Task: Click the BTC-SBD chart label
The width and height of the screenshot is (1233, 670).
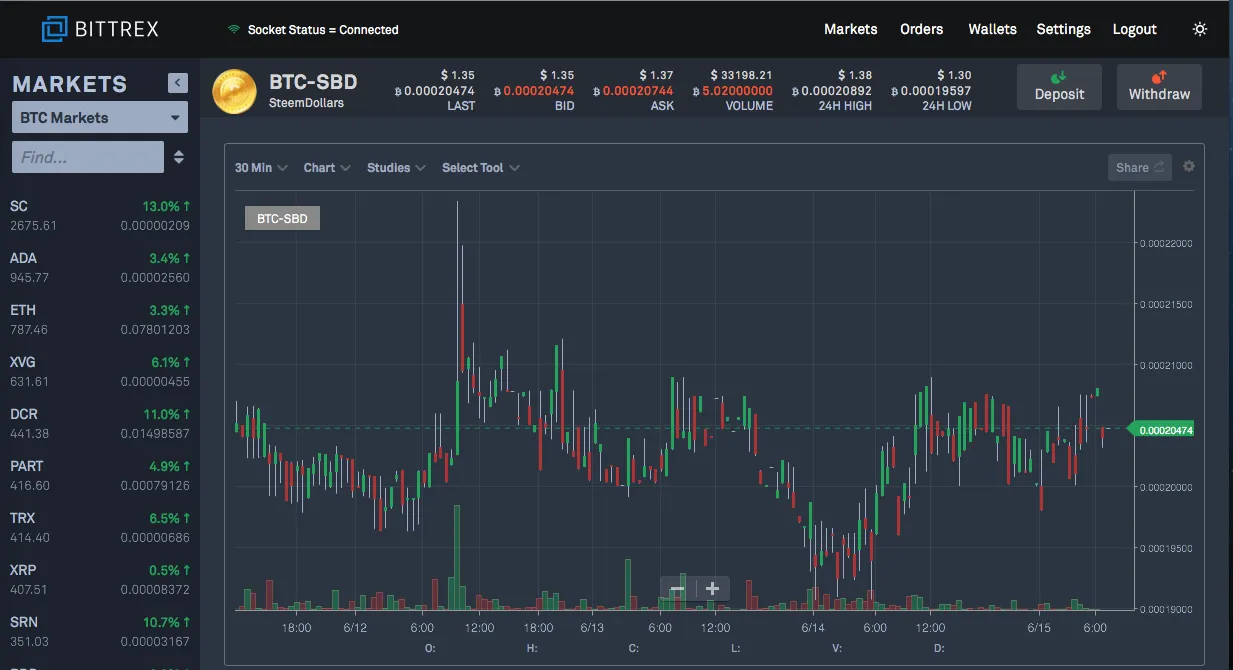Action: coord(282,217)
